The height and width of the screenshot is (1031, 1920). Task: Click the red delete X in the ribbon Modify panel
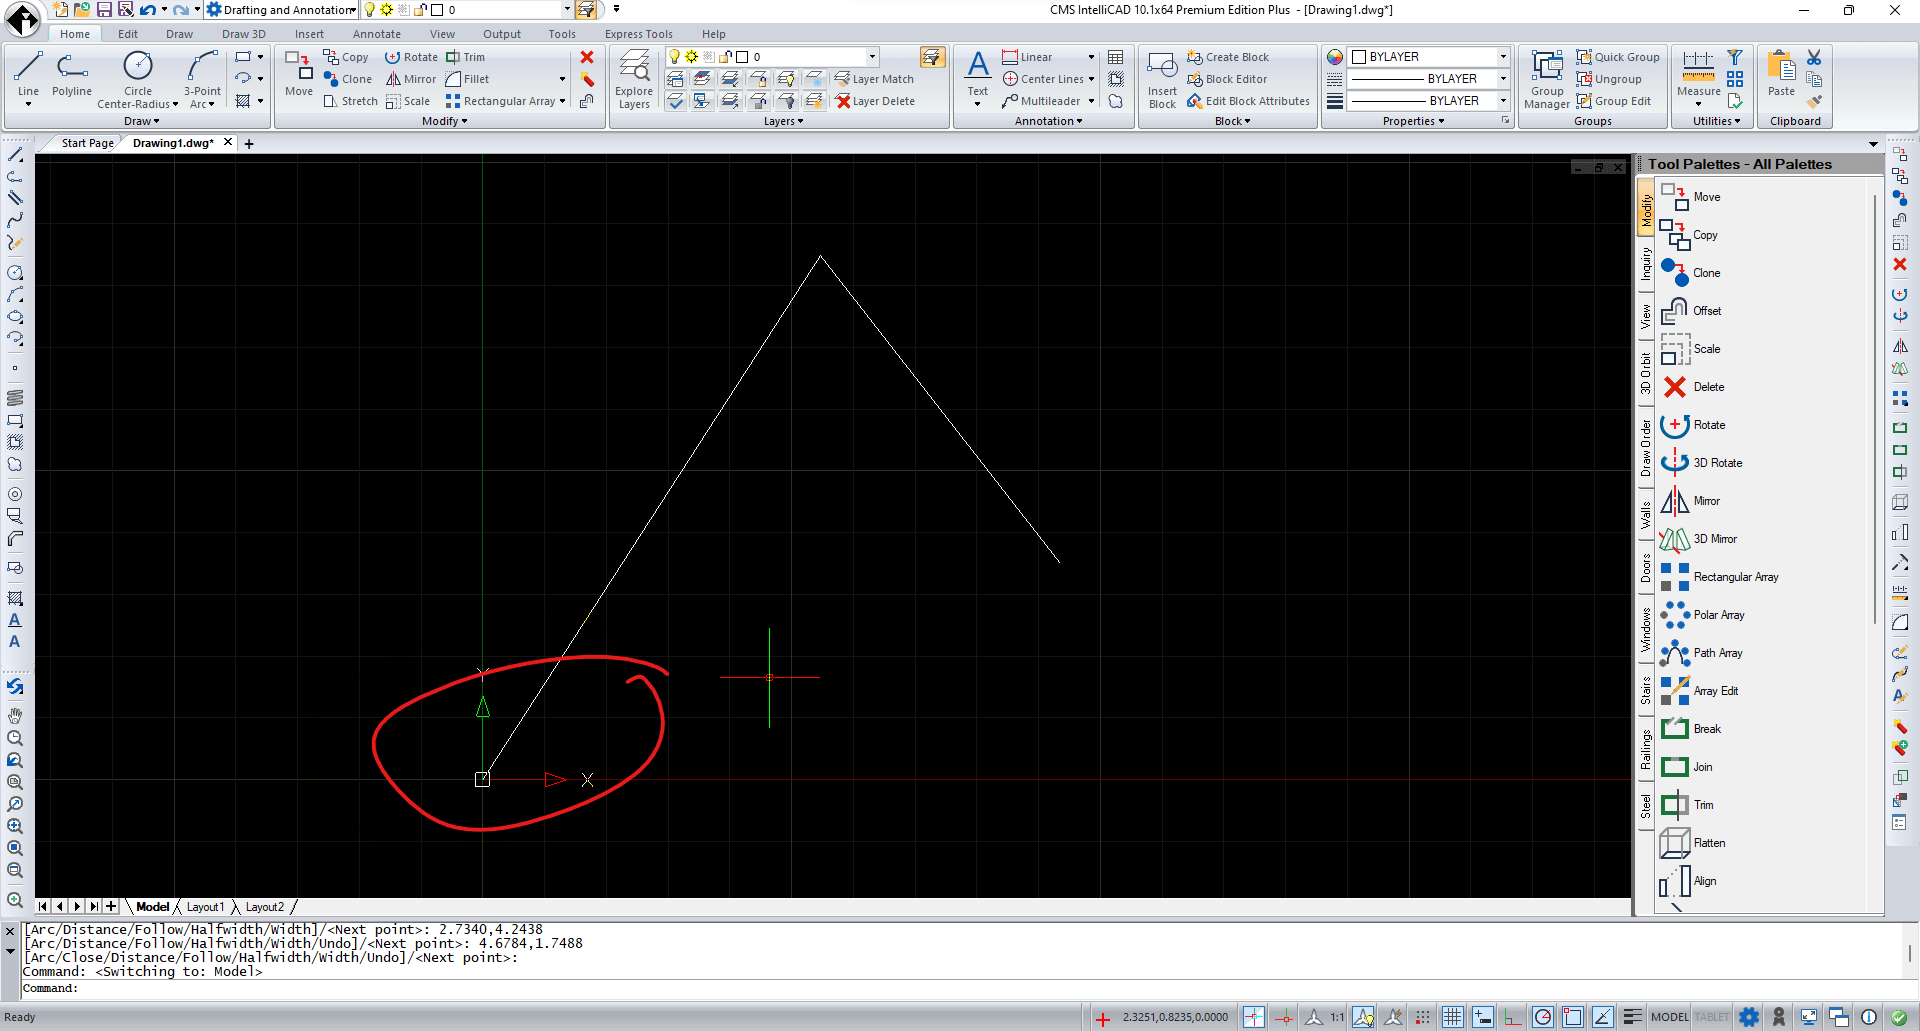pyautogui.click(x=587, y=57)
